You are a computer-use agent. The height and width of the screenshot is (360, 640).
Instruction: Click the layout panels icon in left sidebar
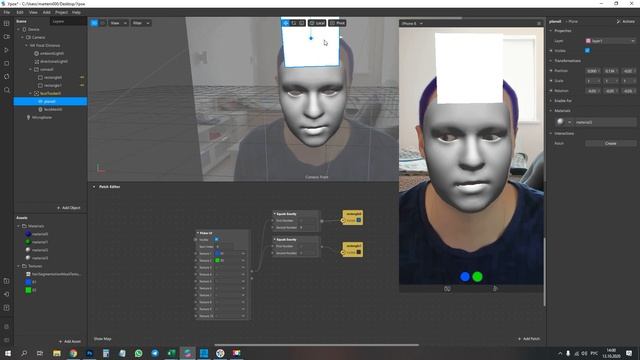(x=7, y=24)
